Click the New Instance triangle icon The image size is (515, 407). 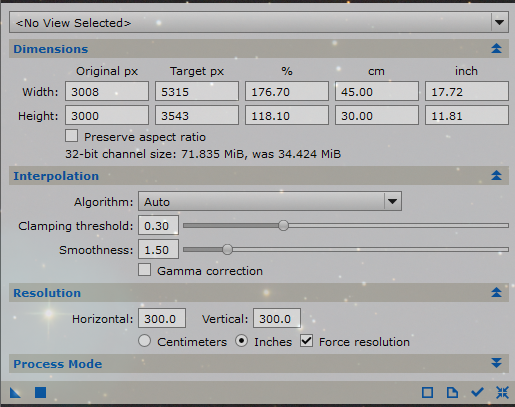pyautogui.click(x=15, y=392)
